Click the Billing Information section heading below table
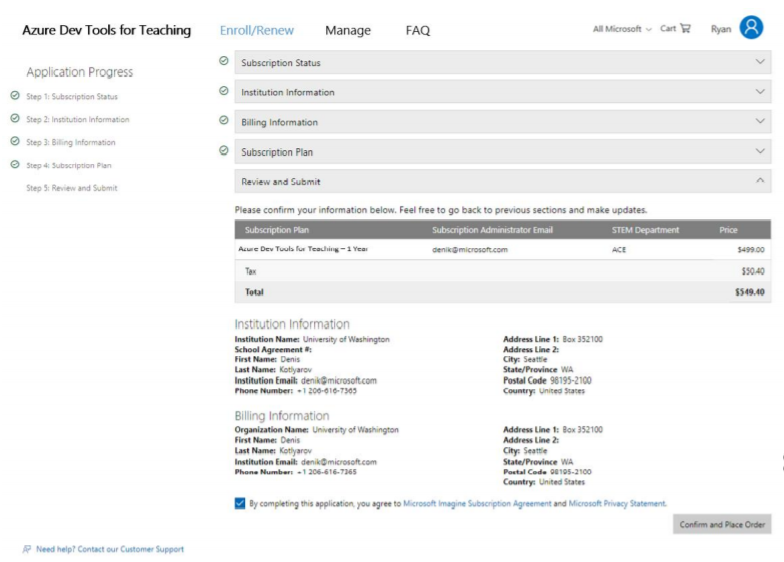Image resolution: width=784 pixels, height=562 pixels. pos(282,416)
